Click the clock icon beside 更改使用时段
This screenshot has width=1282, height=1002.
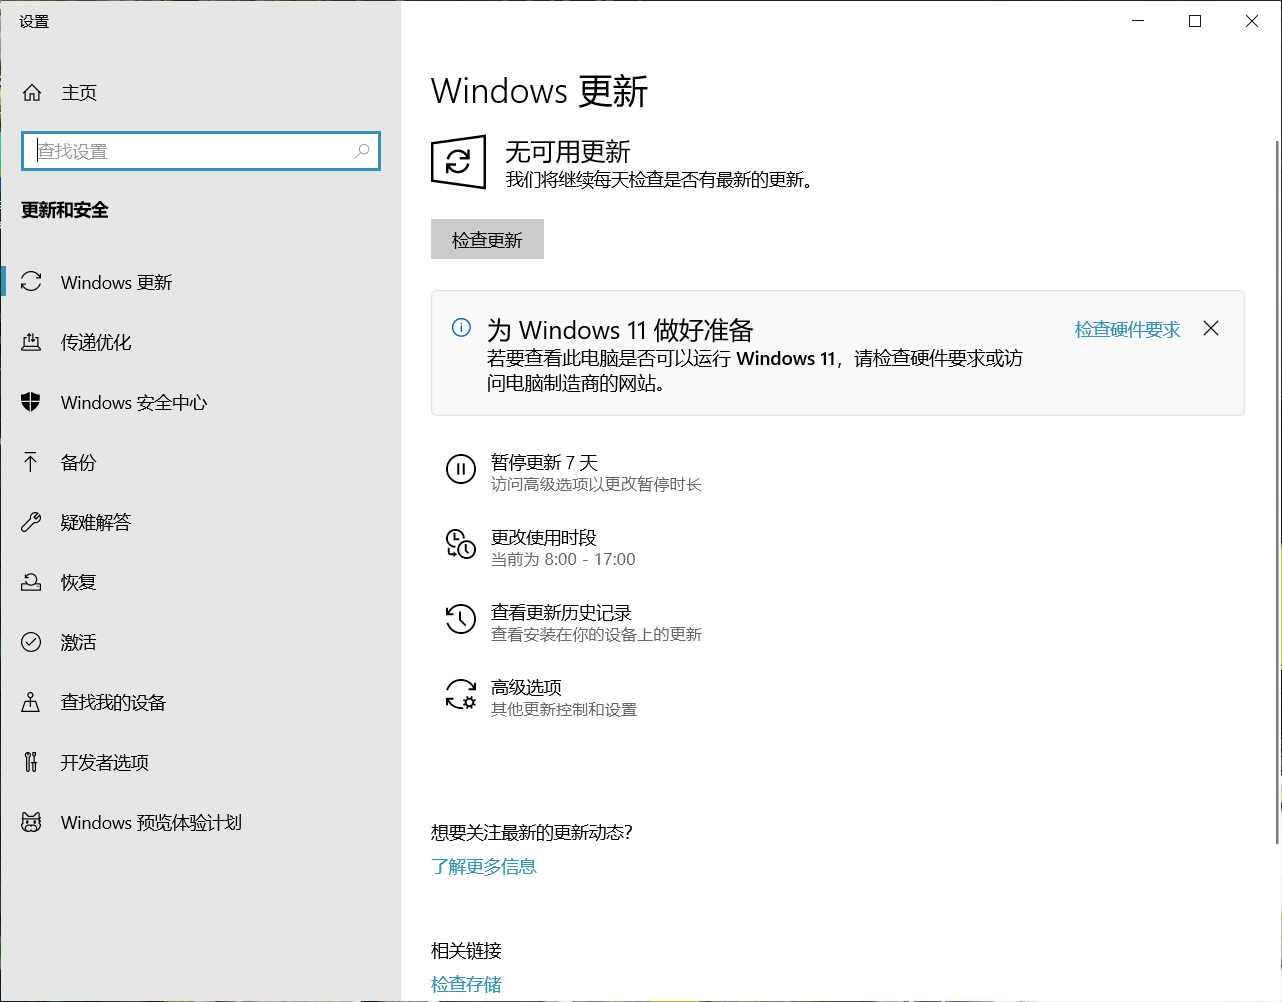coord(461,544)
